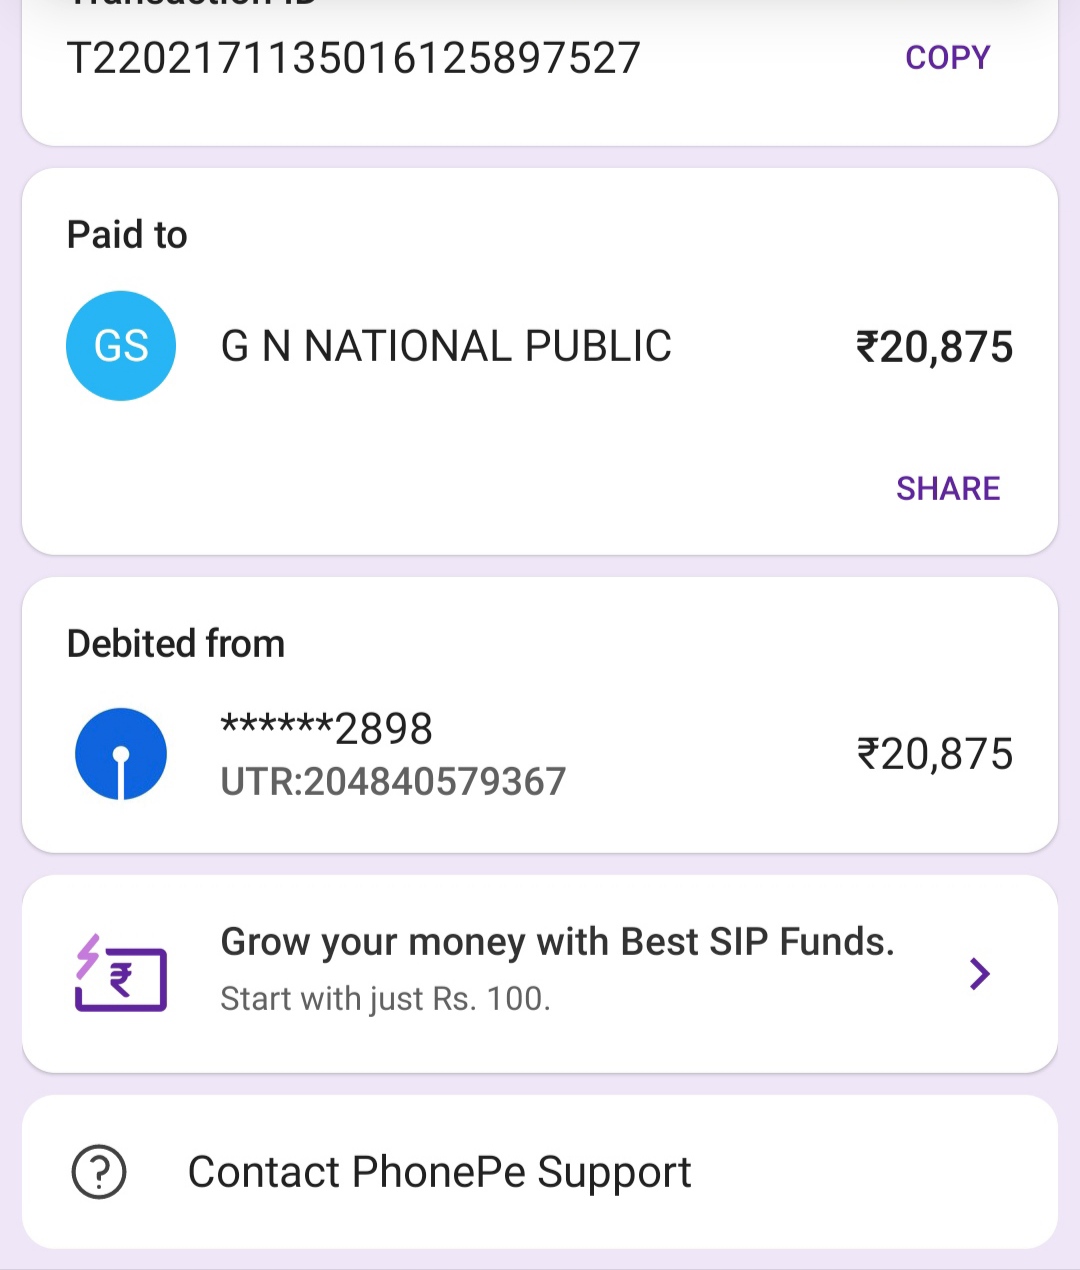Screen dimensions: 1080x1270
Task: Tap the question mark help icon
Action: (x=99, y=1171)
